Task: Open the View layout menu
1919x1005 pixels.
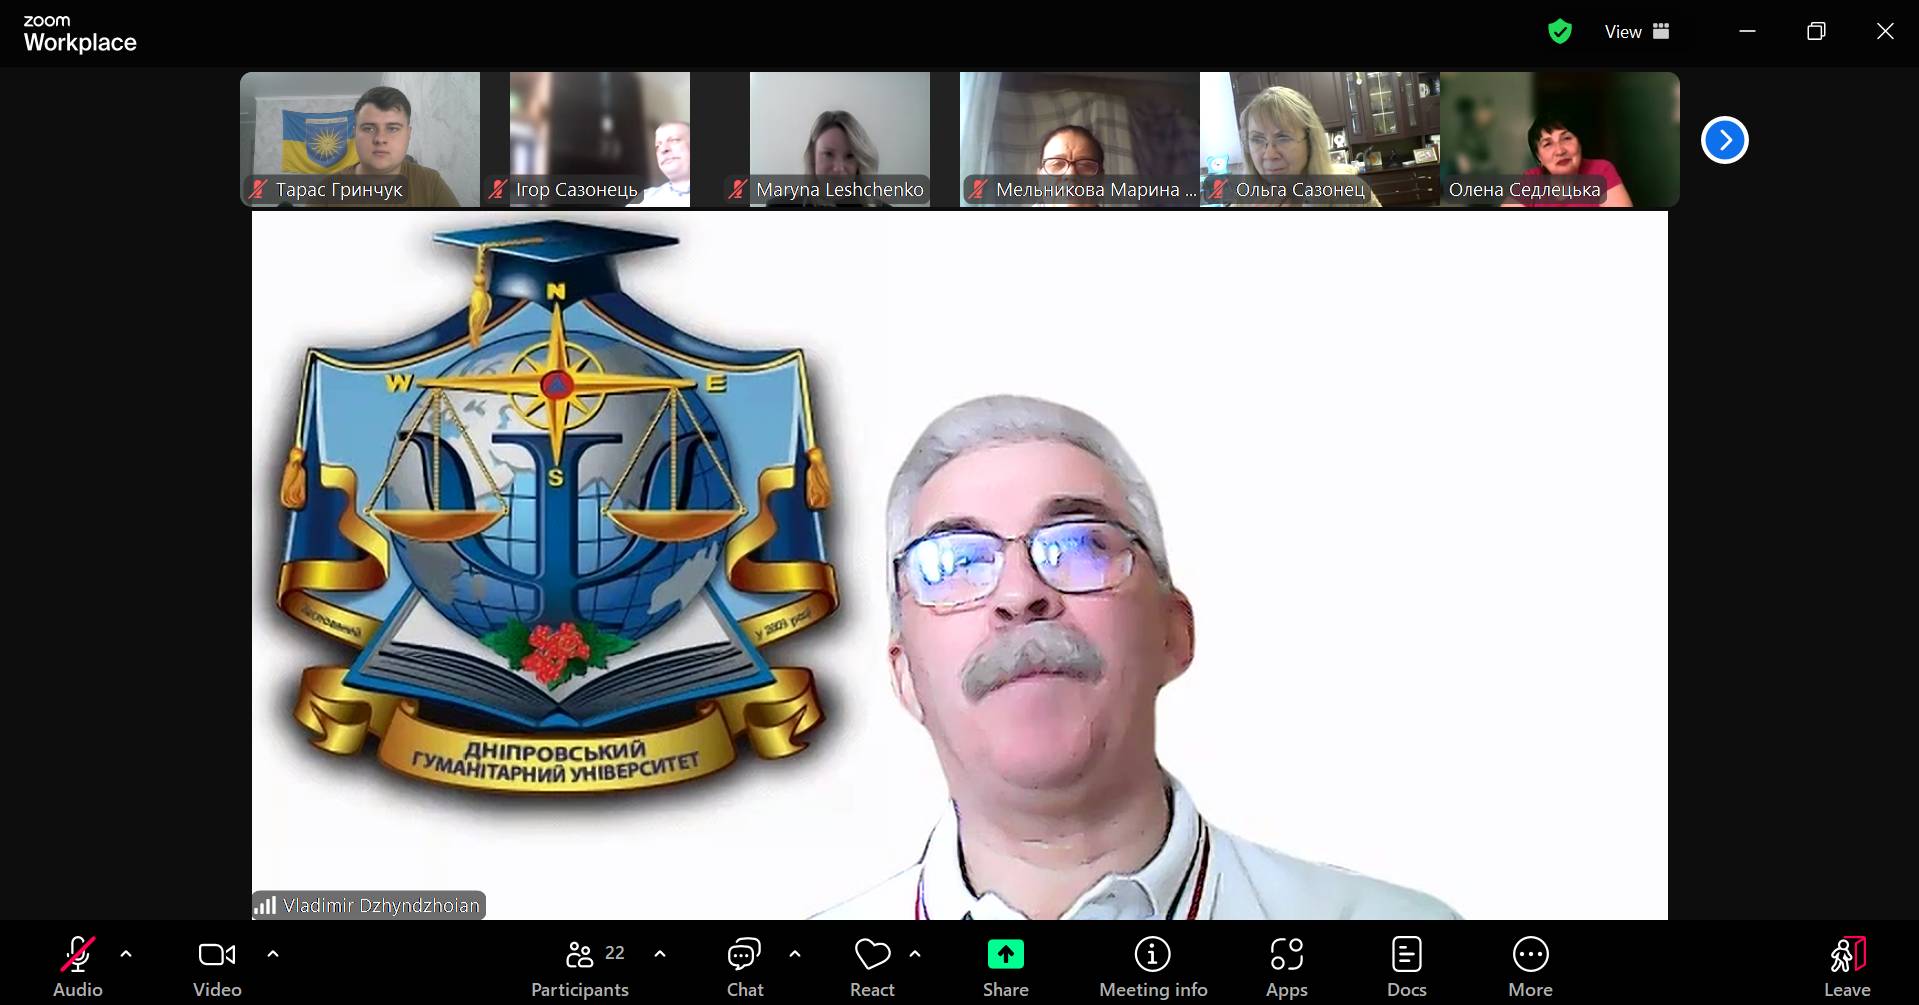Action: click(x=1637, y=32)
